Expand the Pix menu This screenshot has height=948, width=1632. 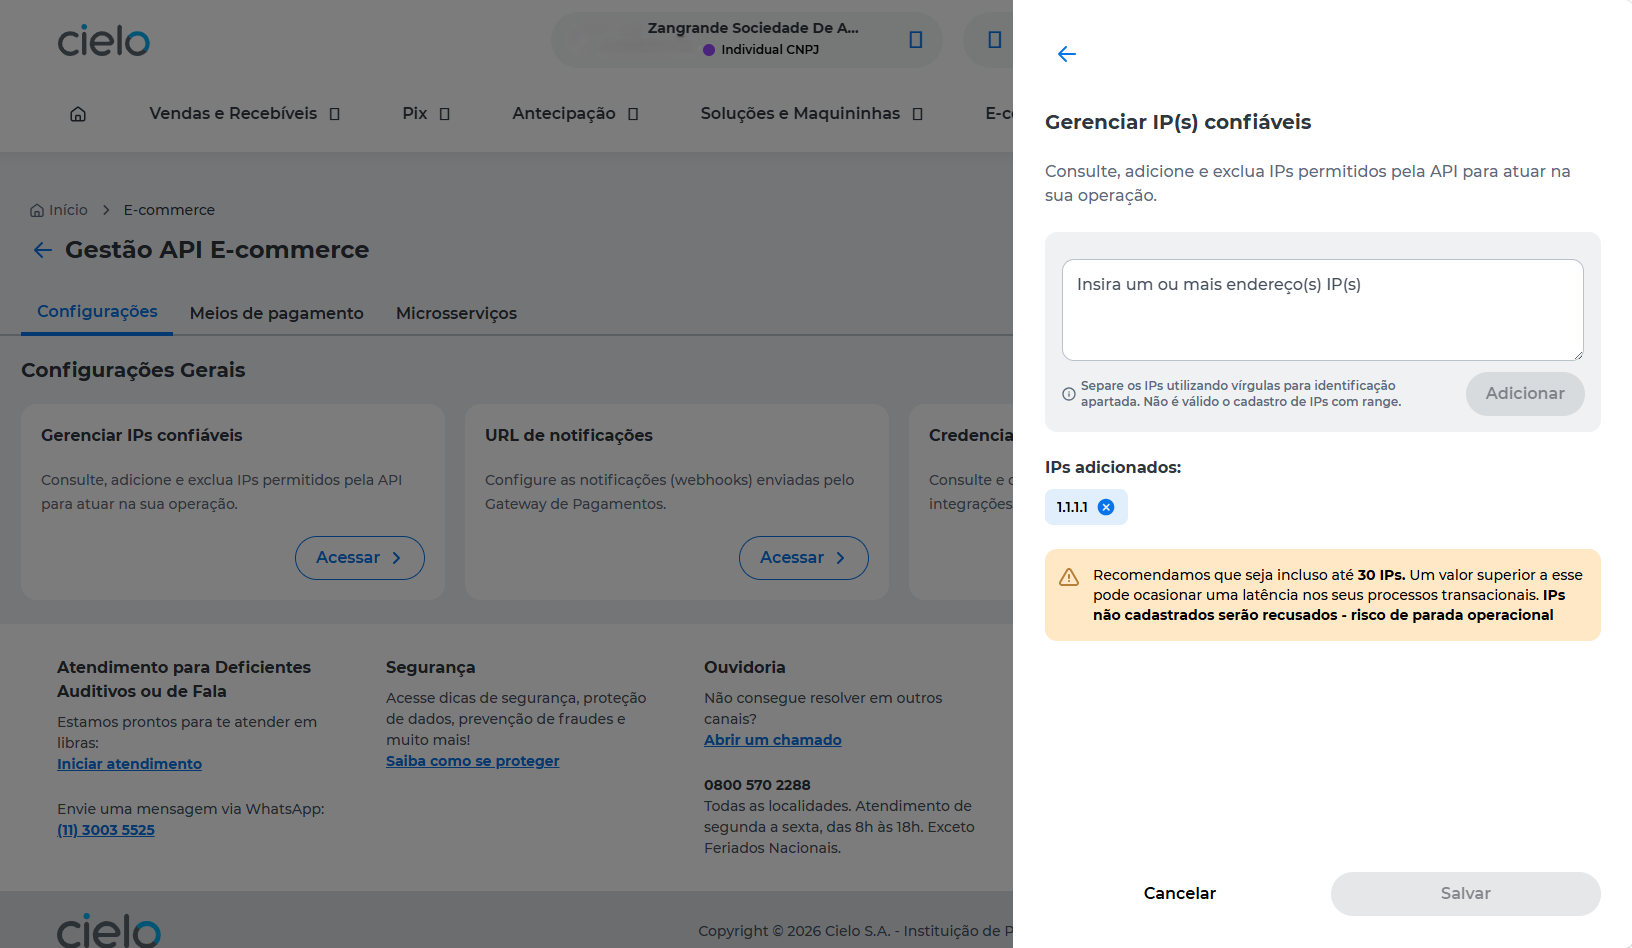pos(426,114)
